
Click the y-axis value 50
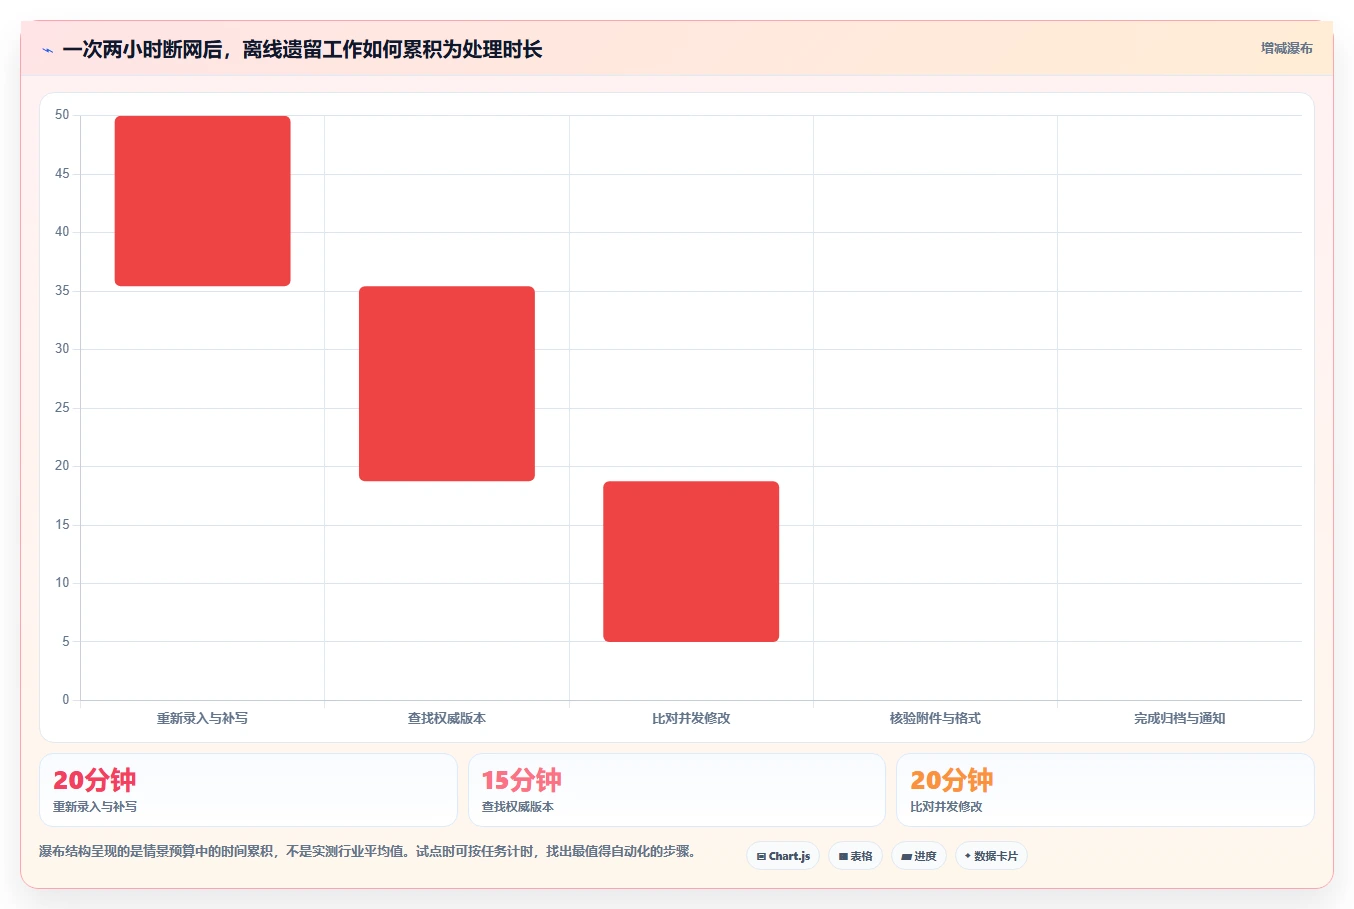pyautogui.click(x=62, y=115)
